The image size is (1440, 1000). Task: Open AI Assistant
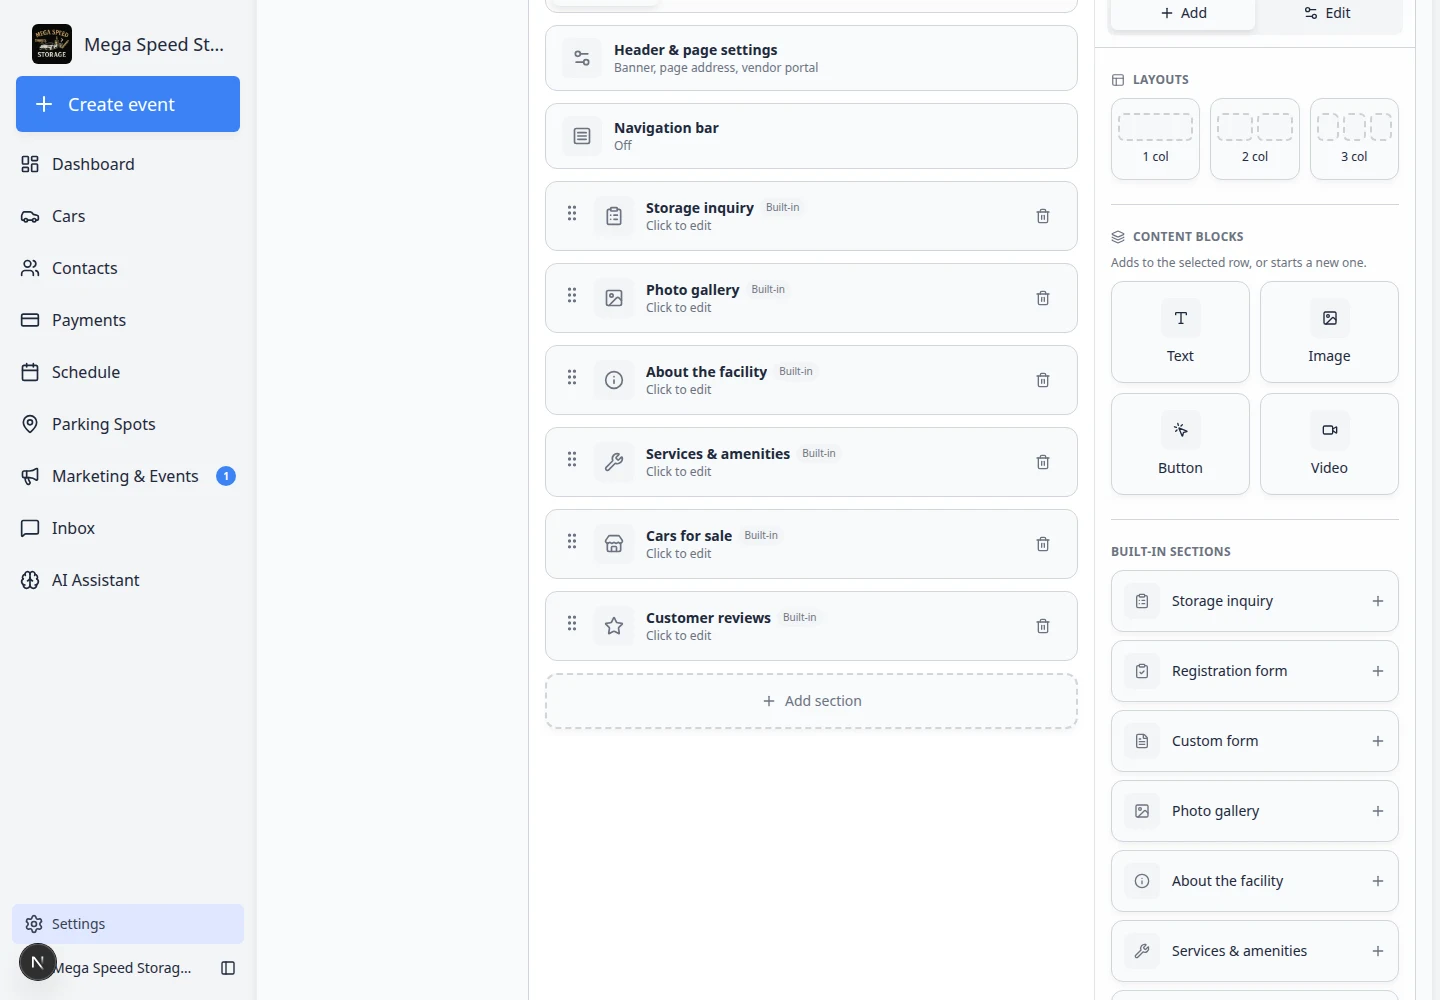point(128,580)
